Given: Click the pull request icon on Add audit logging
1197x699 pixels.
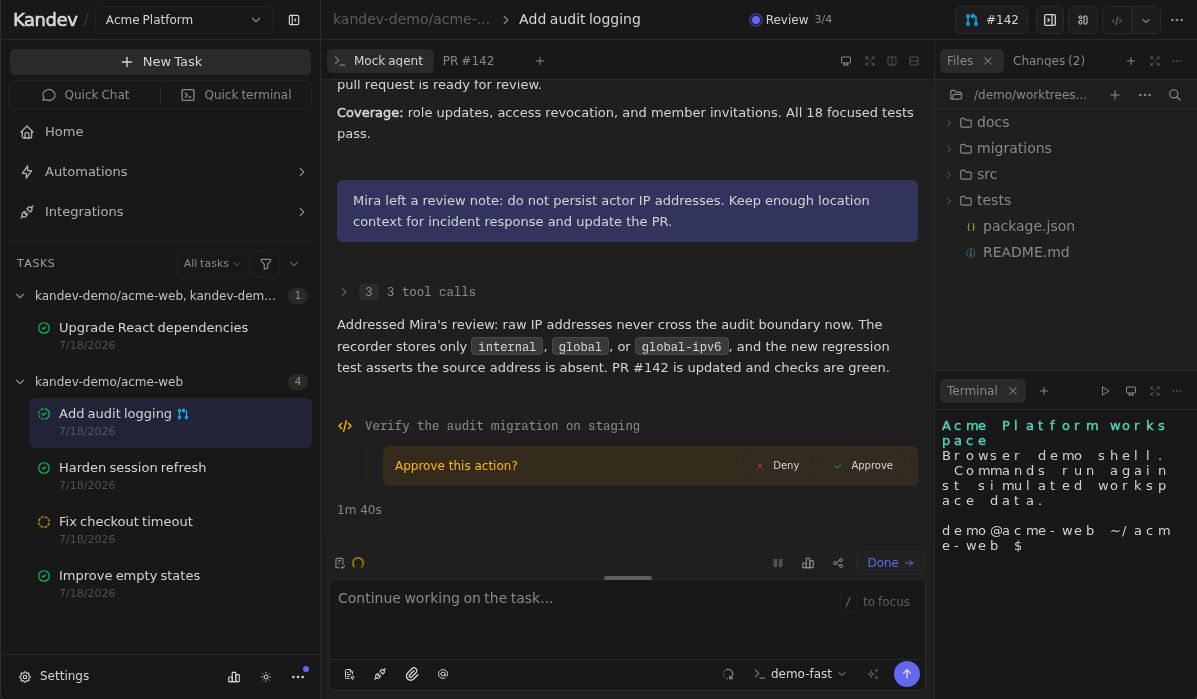Looking at the screenshot, I should [182, 414].
